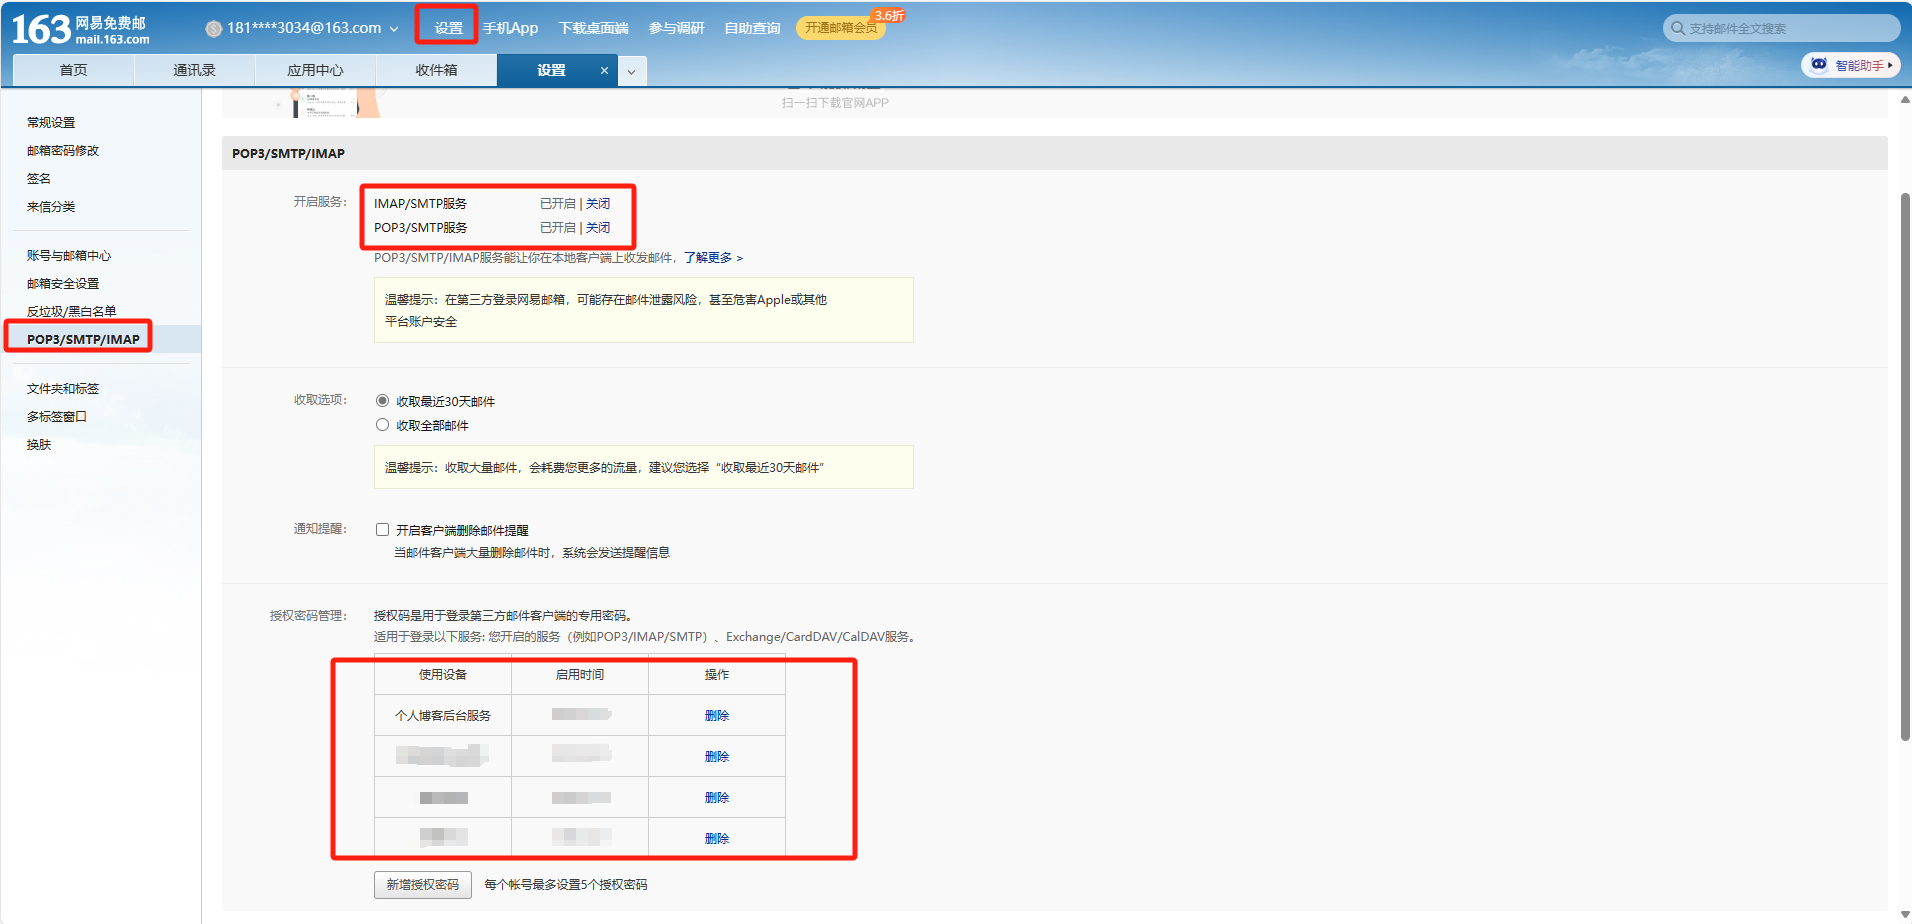Click the search magnifier icon
1912x924 pixels.
(1677, 28)
